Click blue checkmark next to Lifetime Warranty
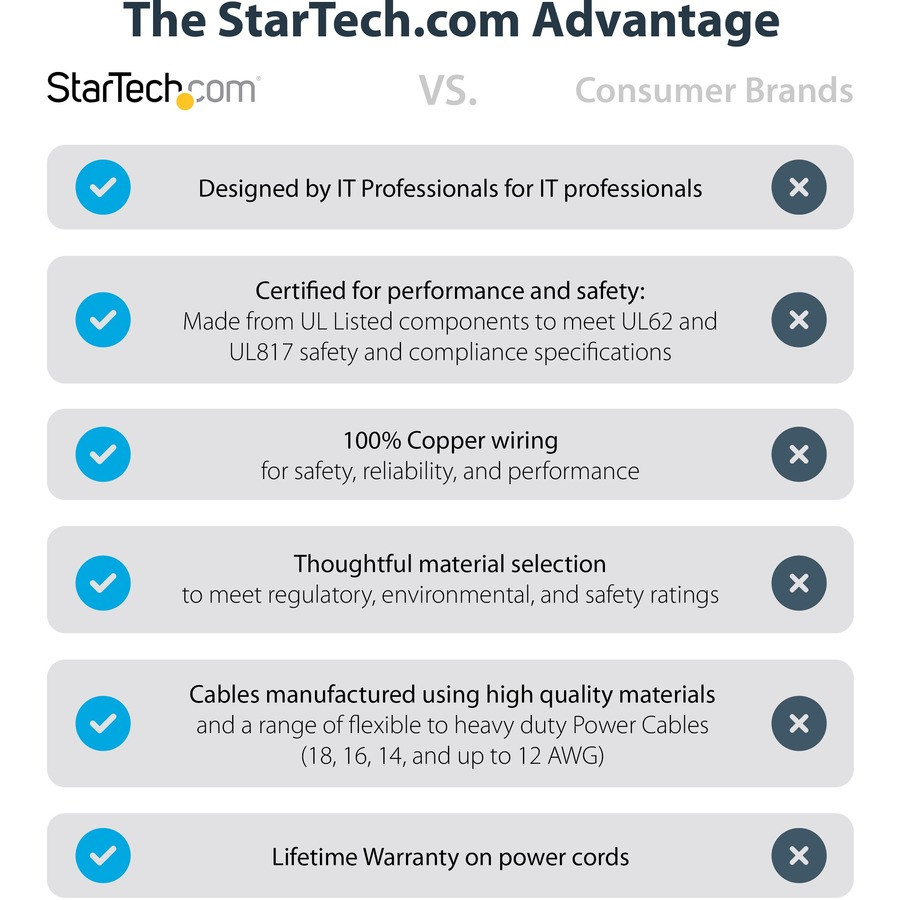This screenshot has height=900, width=900. tap(103, 856)
